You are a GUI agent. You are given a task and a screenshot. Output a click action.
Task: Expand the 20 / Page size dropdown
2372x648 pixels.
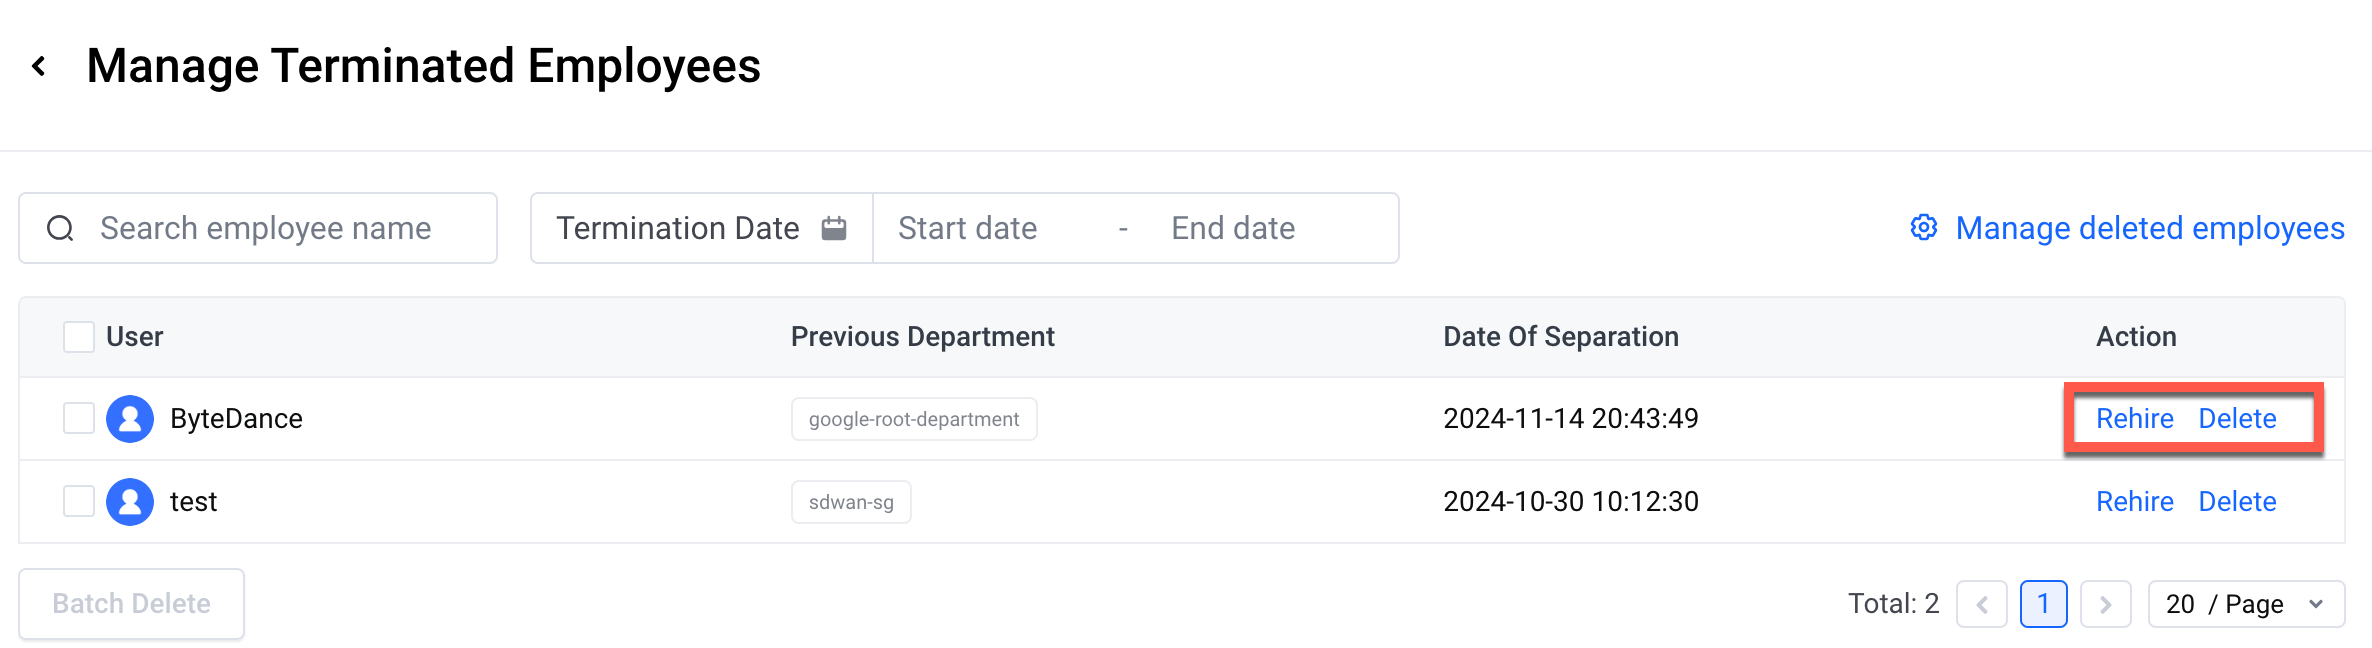click(2246, 604)
